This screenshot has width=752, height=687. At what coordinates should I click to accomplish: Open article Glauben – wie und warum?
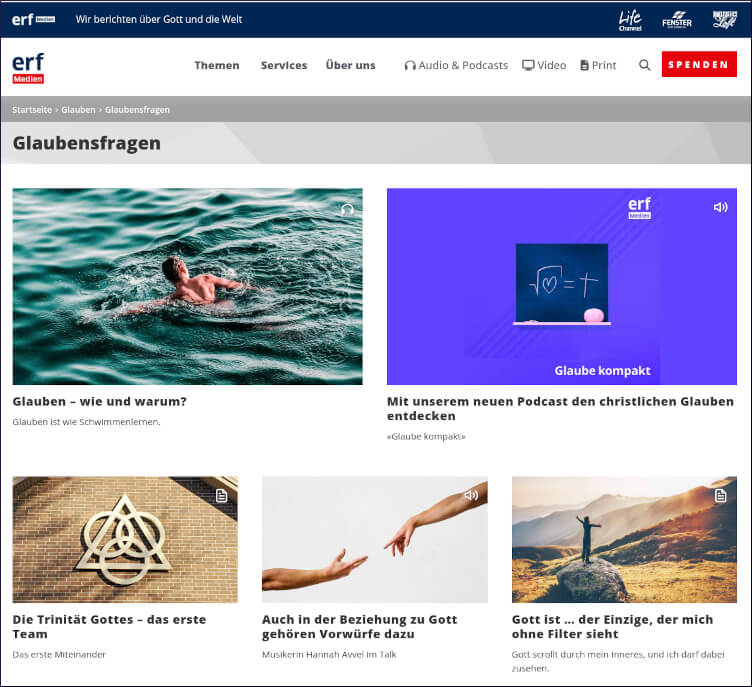pos(100,402)
